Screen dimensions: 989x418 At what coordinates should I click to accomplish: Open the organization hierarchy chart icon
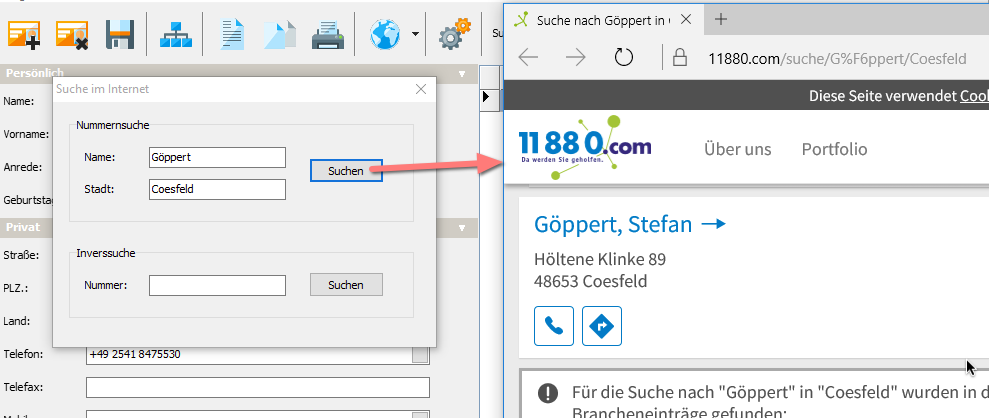tap(174, 35)
